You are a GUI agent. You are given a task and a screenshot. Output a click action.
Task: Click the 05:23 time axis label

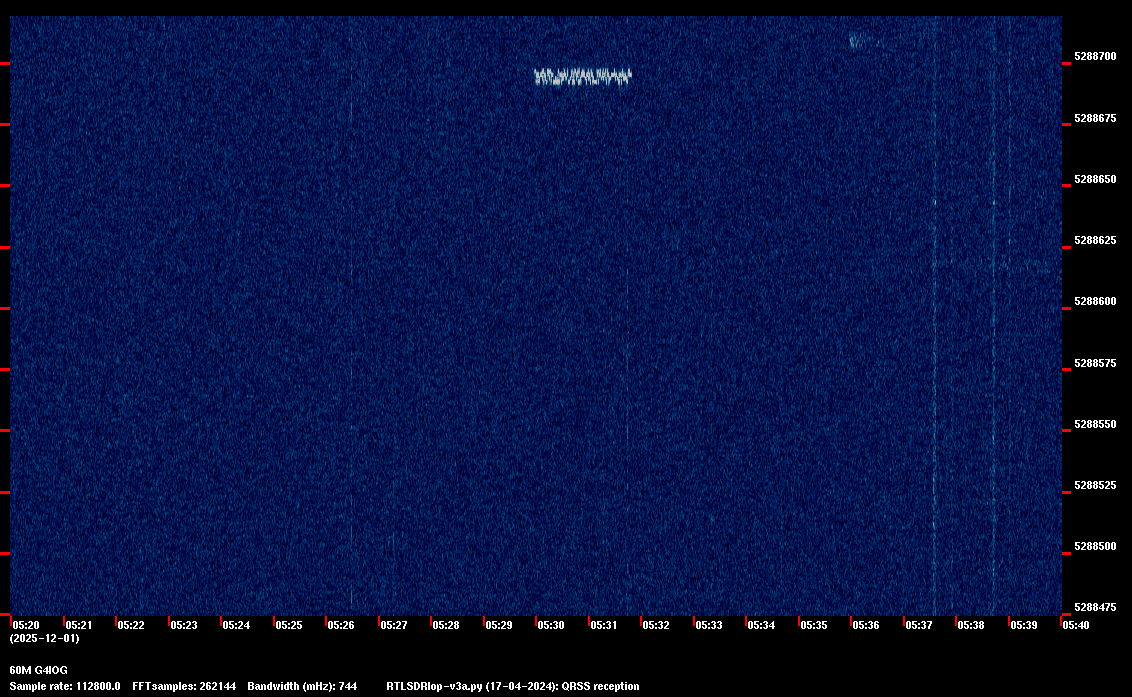[x=183, y=625]
